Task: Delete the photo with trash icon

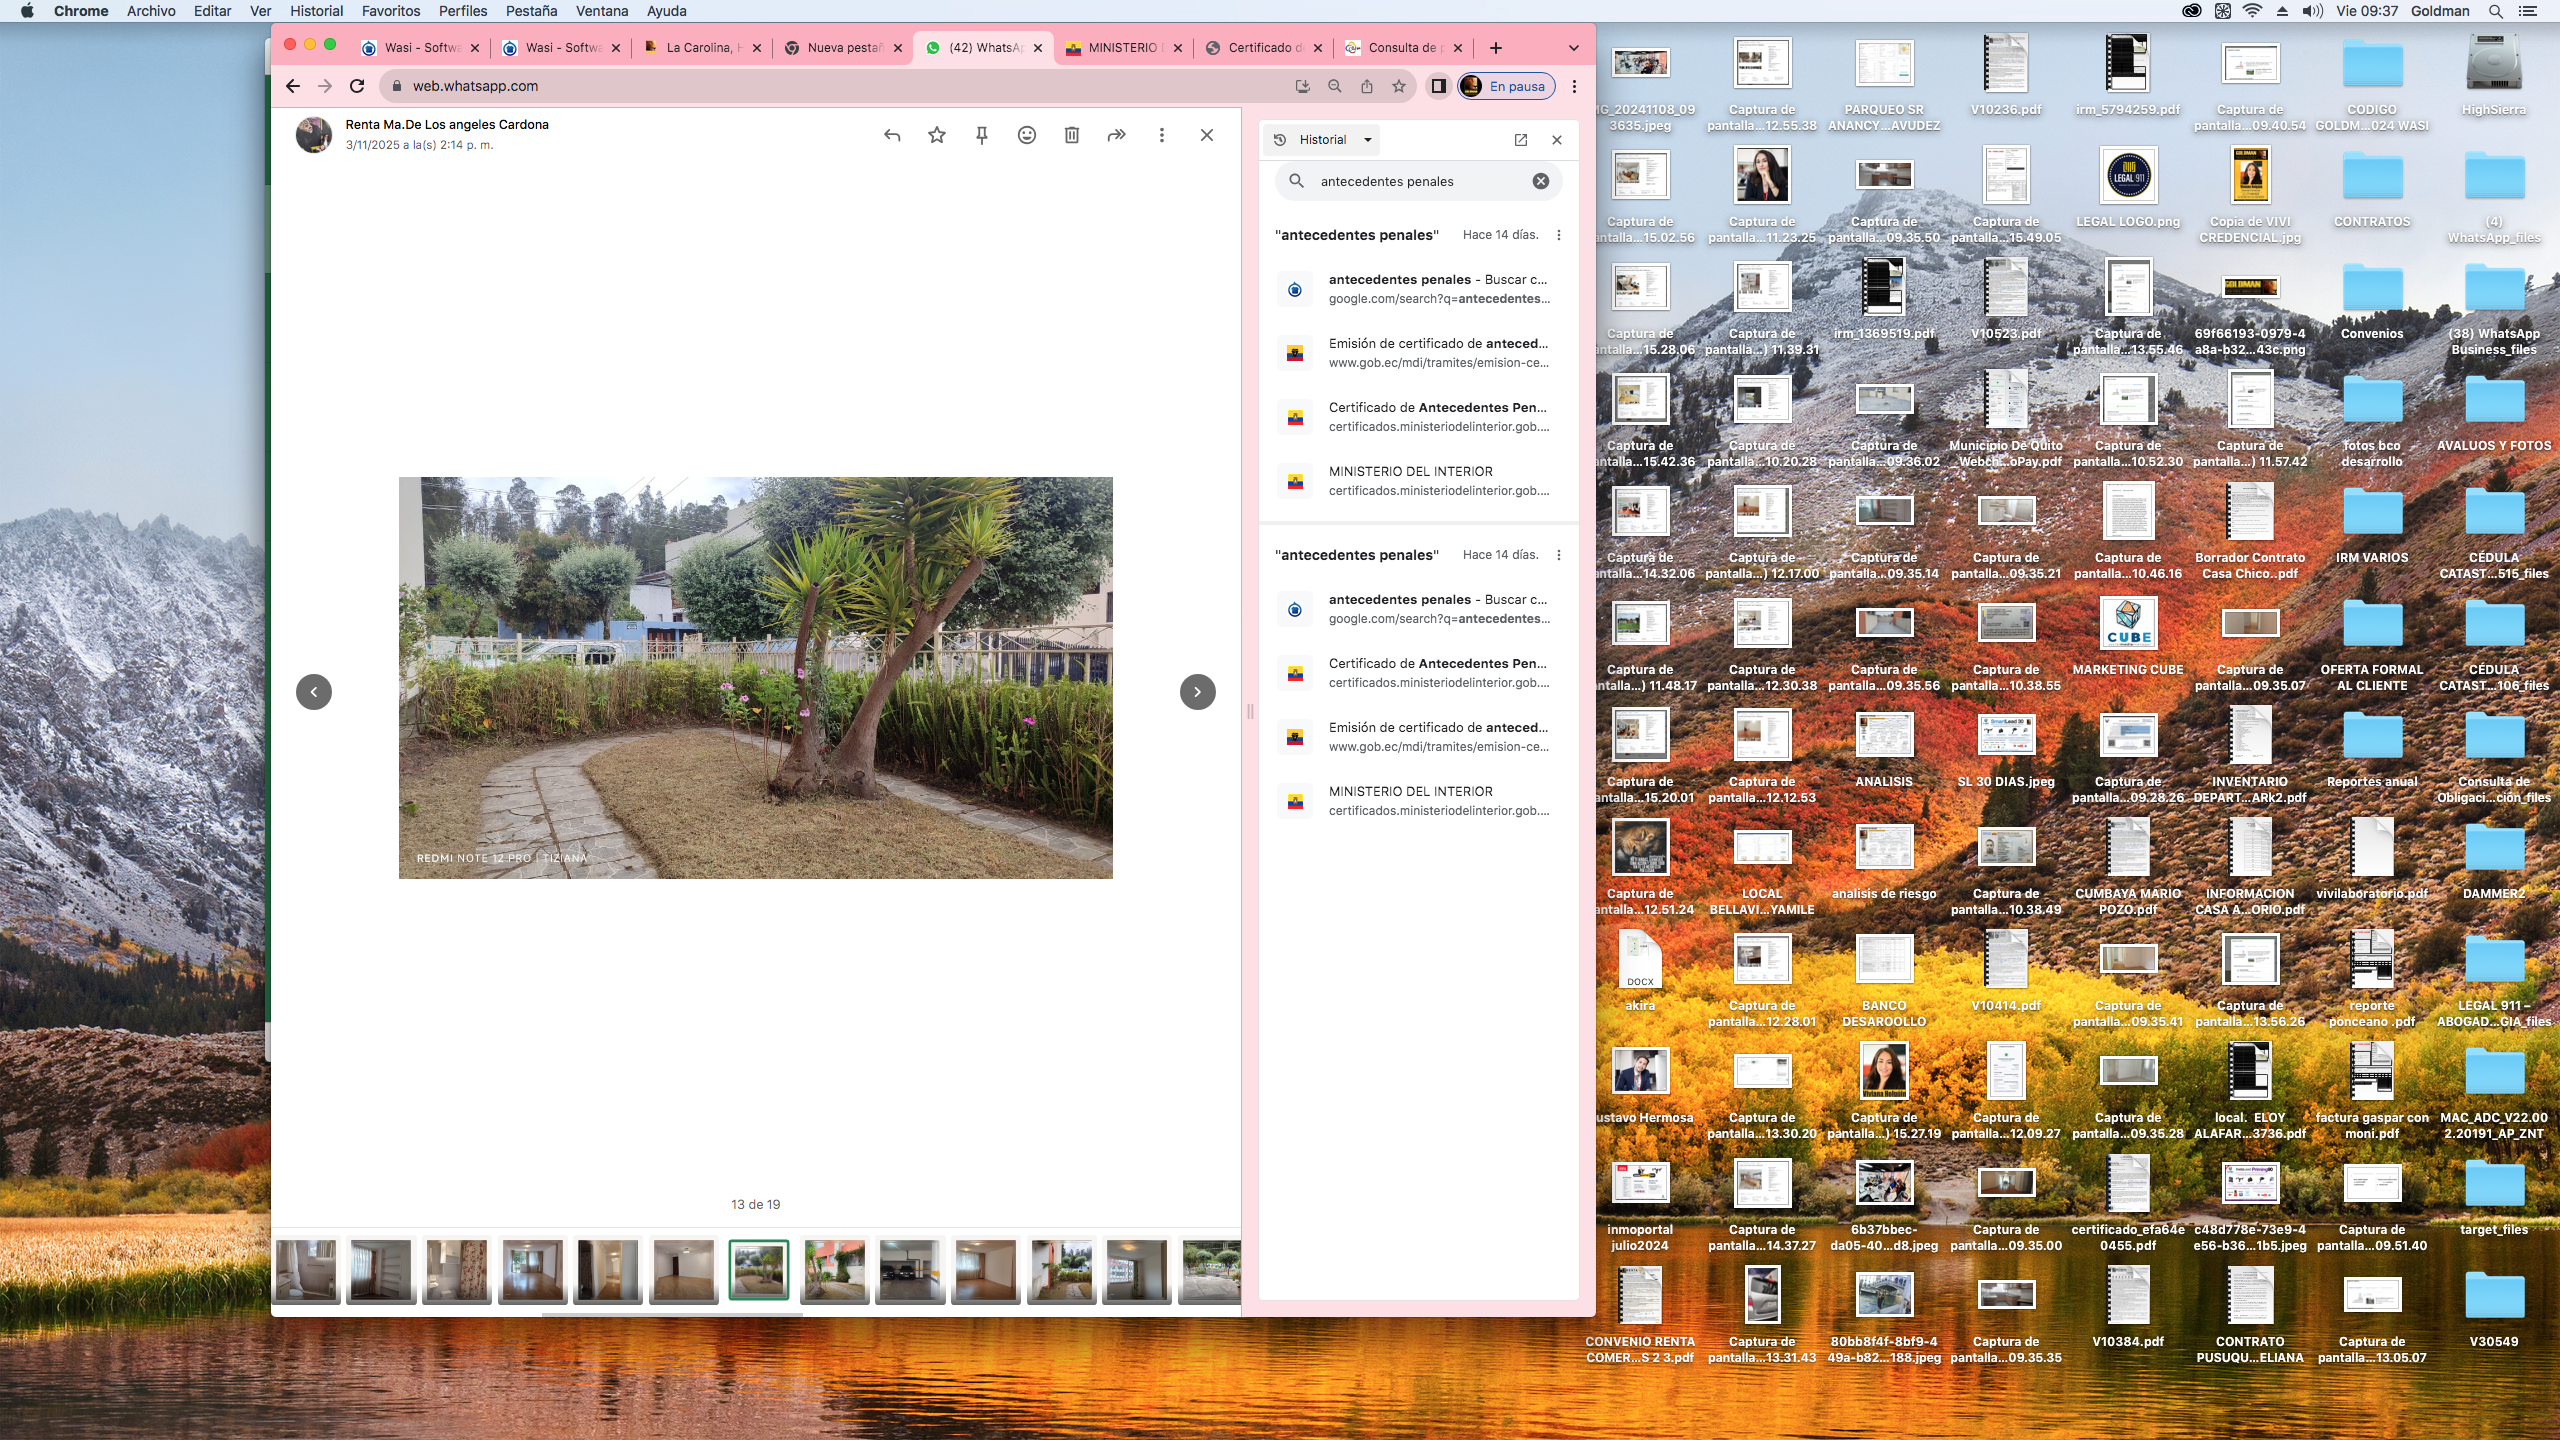Action: point(1072,135)
